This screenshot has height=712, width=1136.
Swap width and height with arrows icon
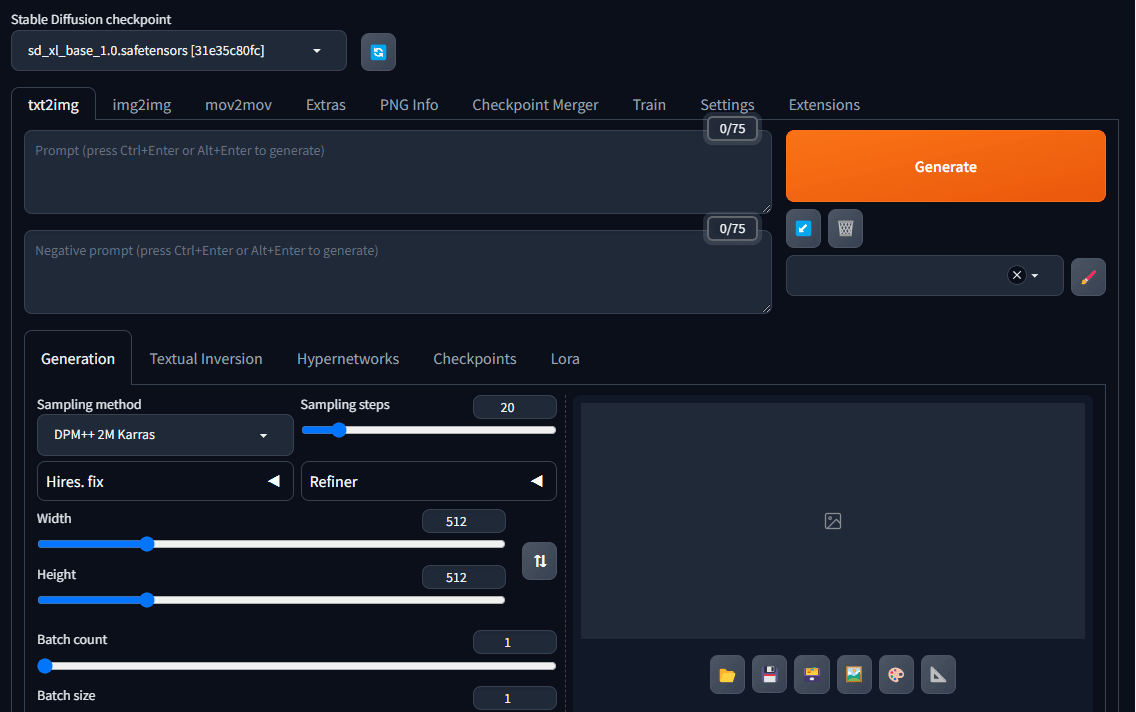540,561
